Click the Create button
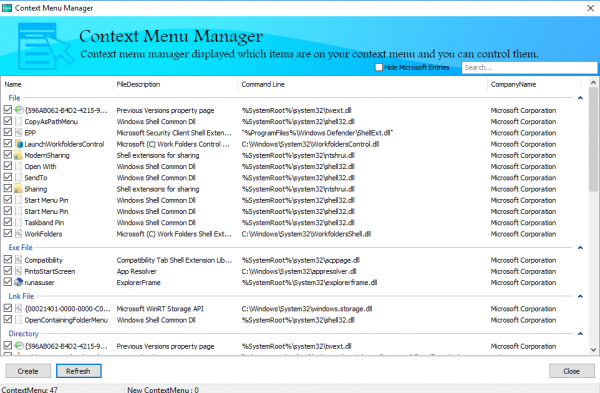The width and height of the screenshot is (600, 393). pyautogui.click(x=28, y=371)
